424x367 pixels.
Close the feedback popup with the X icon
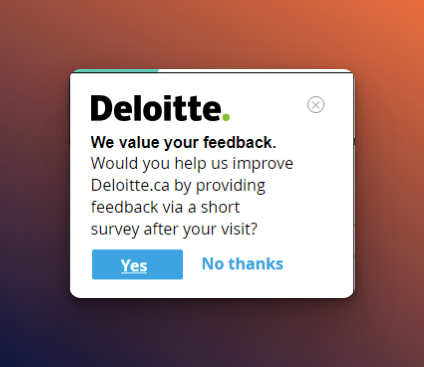pyautogui.click(x=316, y=105)
